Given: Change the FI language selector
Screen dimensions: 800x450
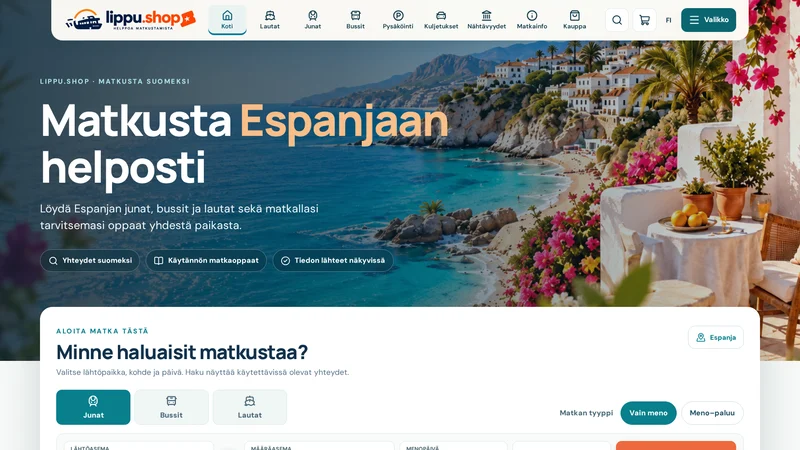Looking at the screenshot, I should tap(668, 20).
